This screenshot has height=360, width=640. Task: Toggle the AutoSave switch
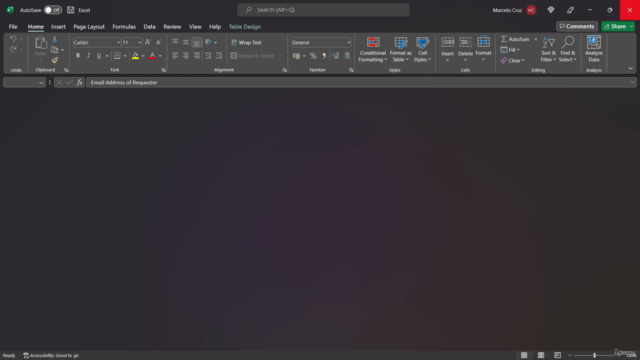coord(53,10)
